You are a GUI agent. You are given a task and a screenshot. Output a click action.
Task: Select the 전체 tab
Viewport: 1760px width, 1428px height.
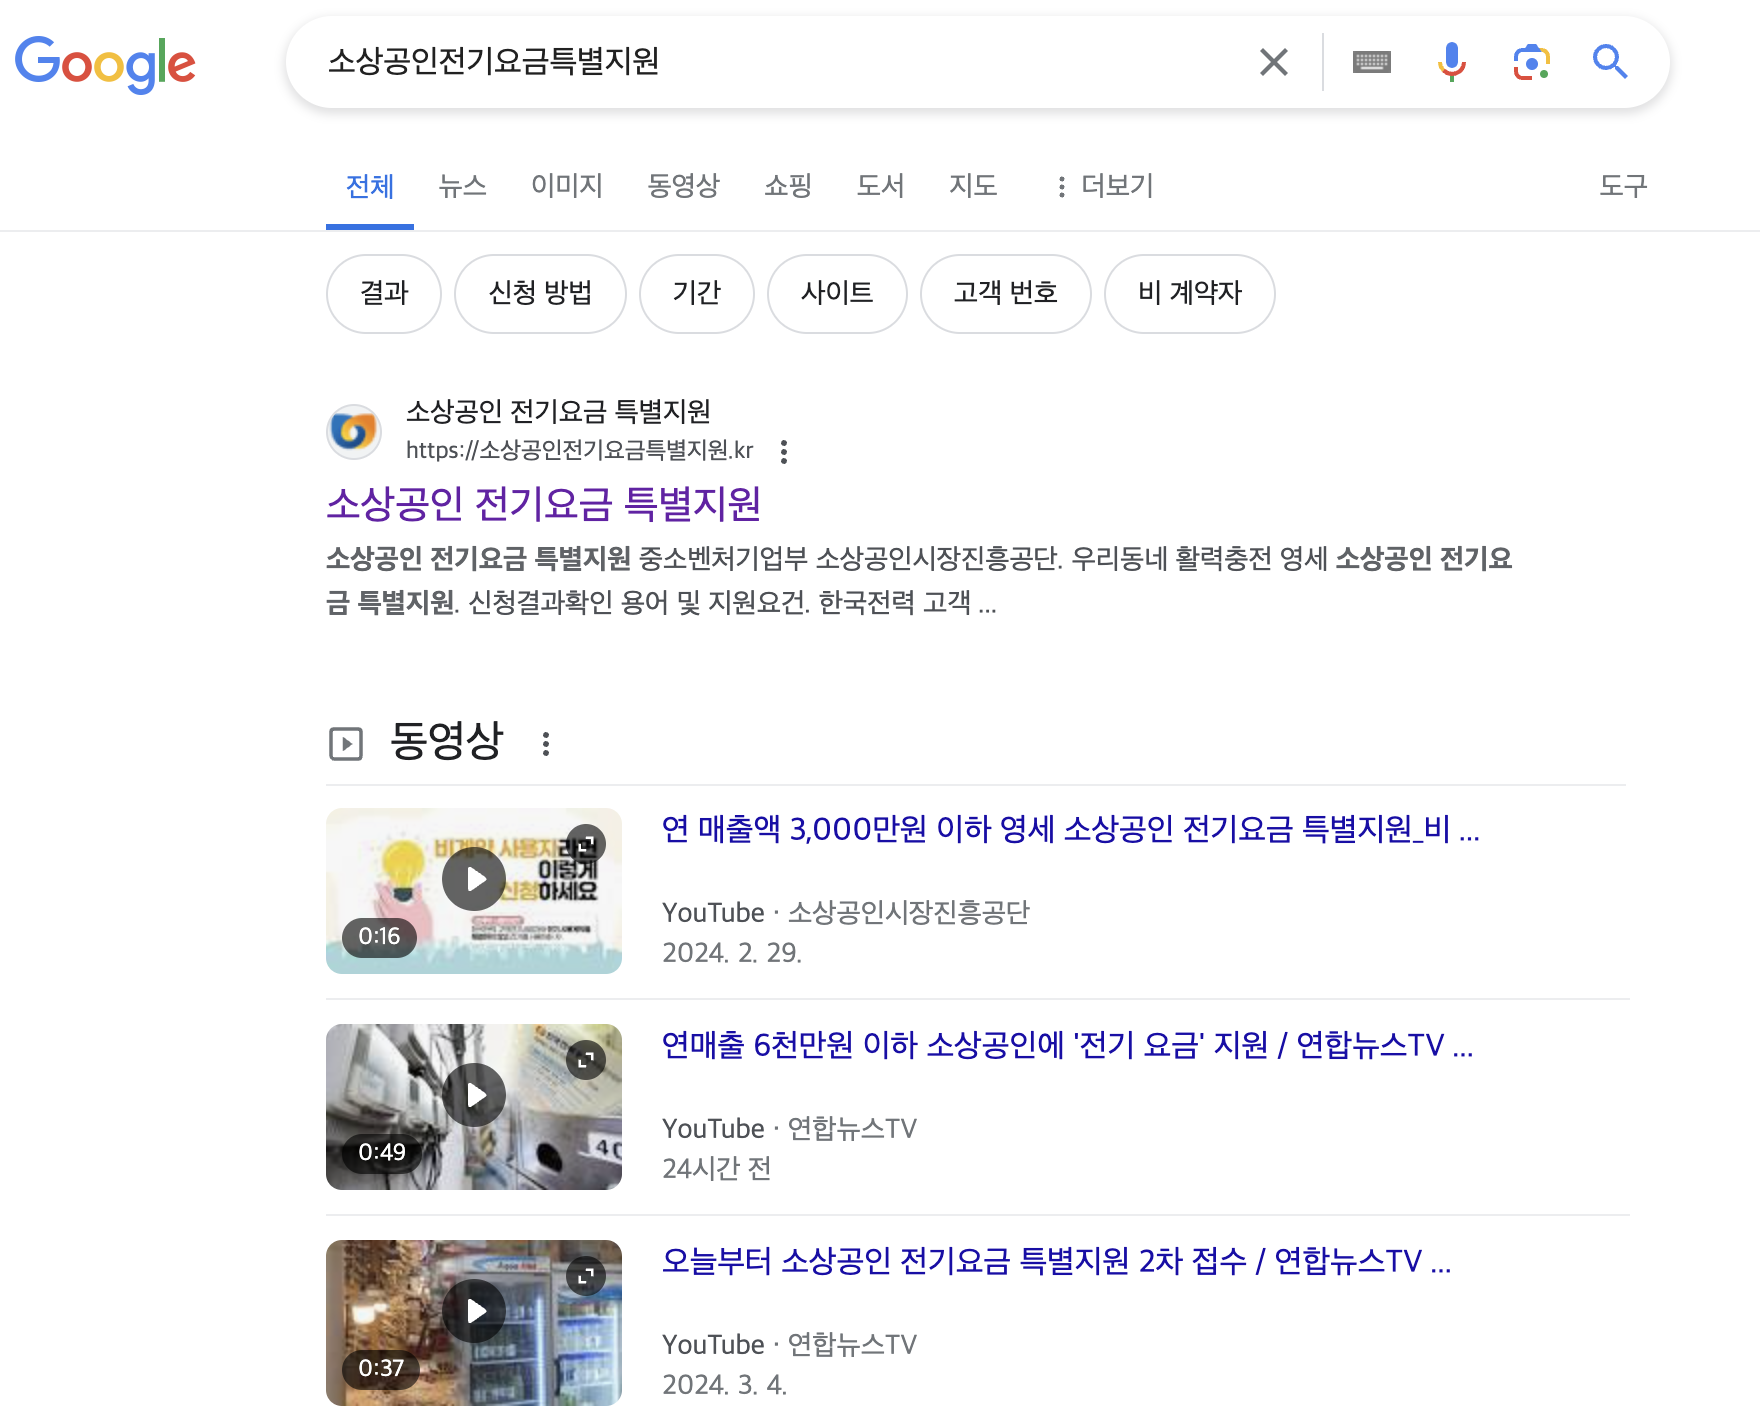[x=370, y=186]
